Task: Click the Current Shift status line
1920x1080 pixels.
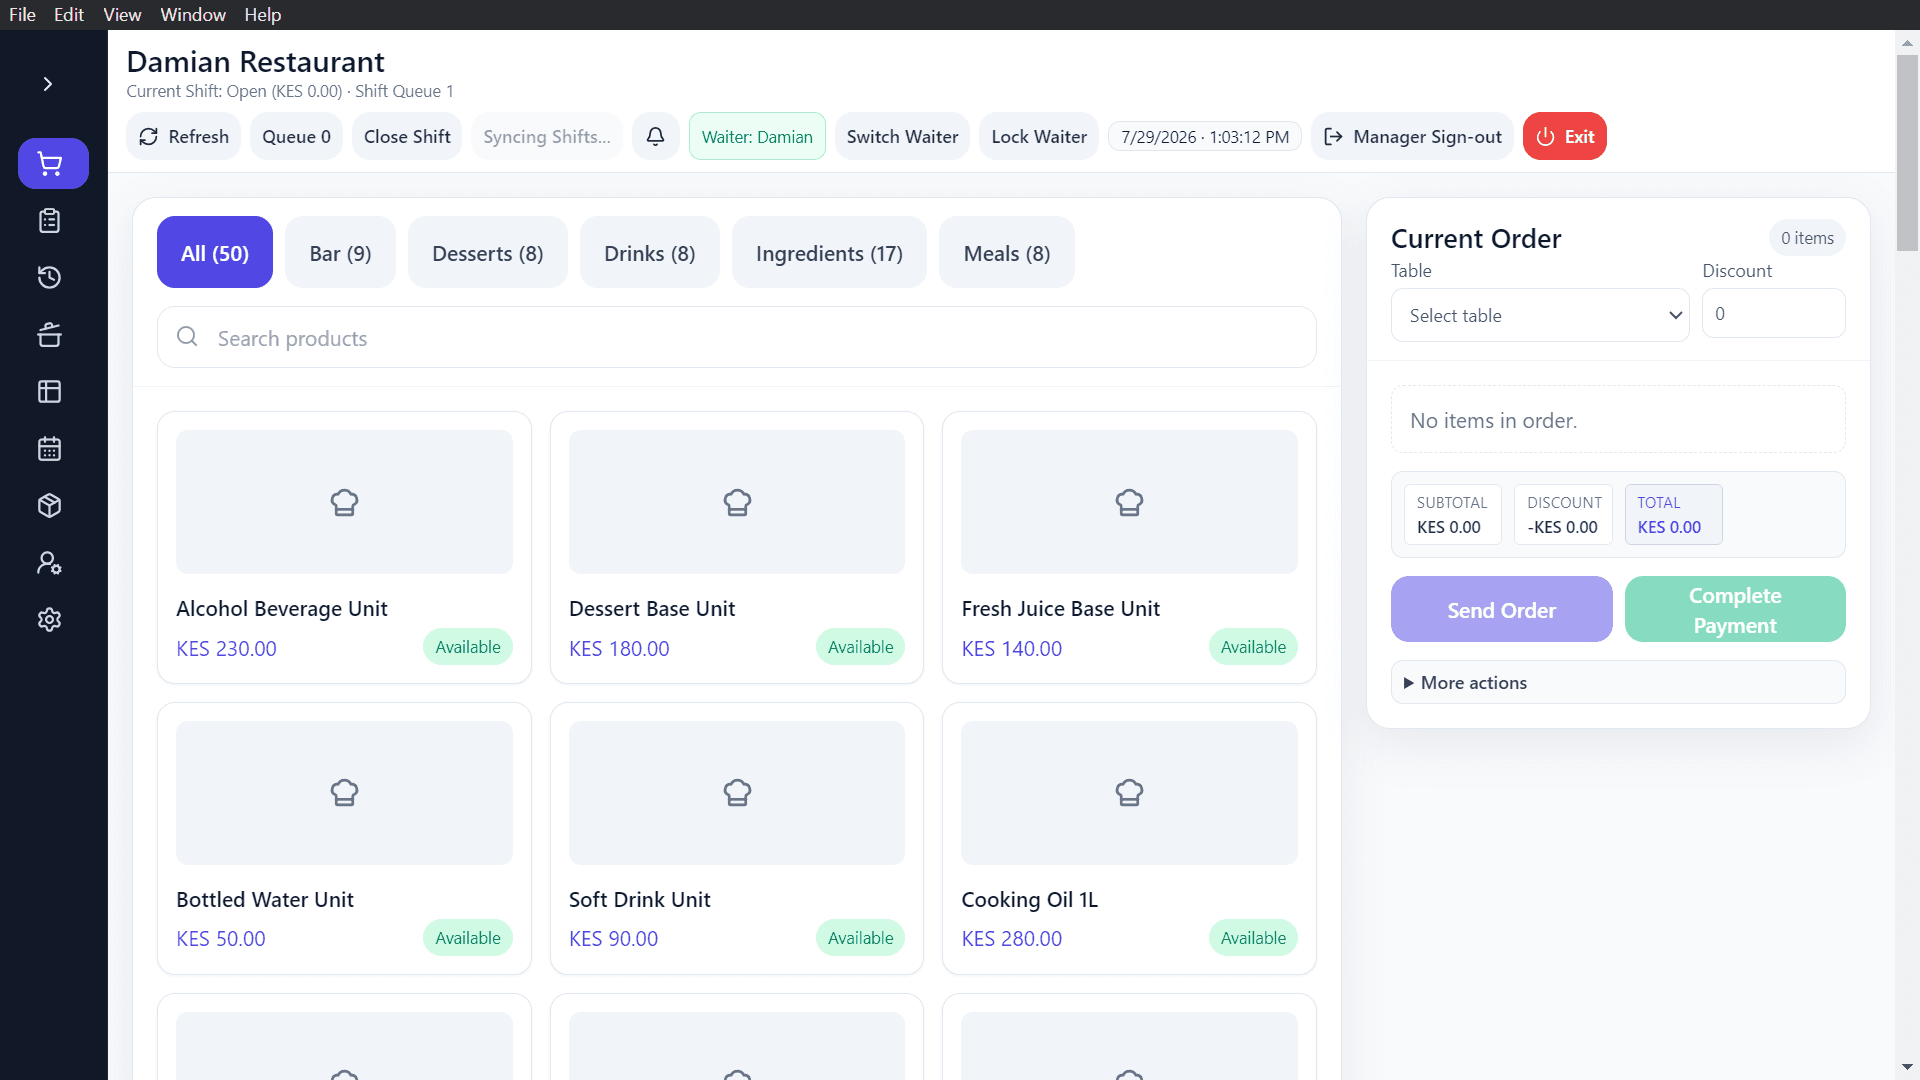Action: (x=290, y=91)
